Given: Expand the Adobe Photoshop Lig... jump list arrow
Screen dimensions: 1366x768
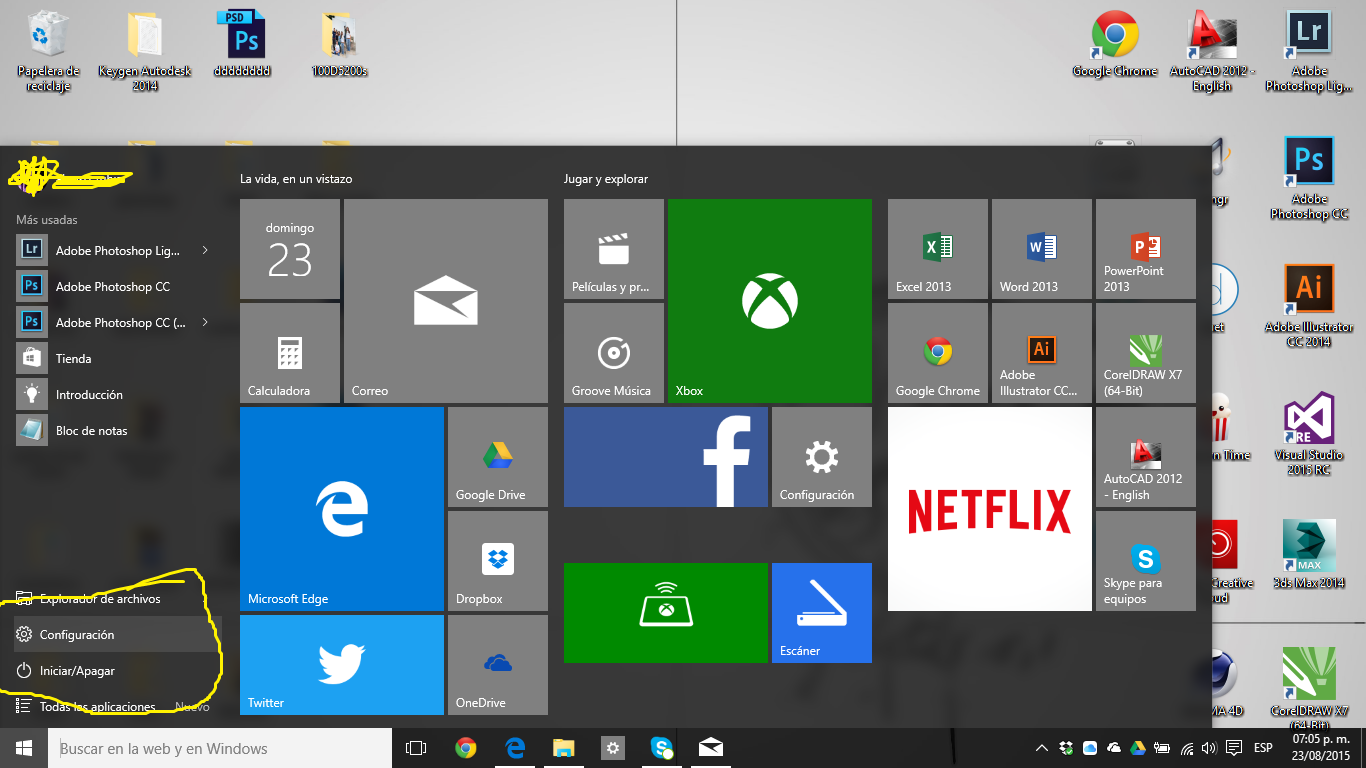Looking at the screenshot, I should 205,250.
